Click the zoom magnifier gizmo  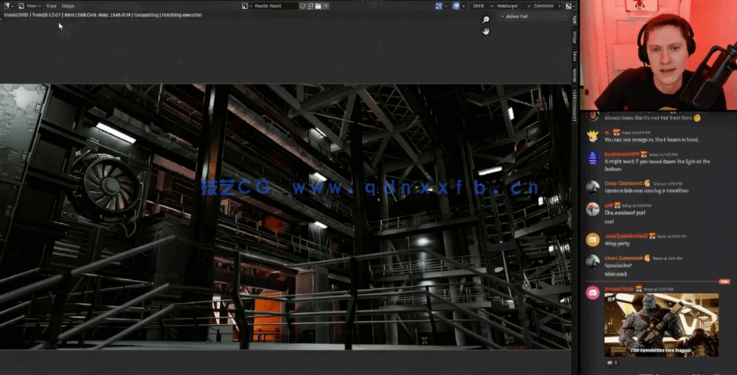pos(486,19)
